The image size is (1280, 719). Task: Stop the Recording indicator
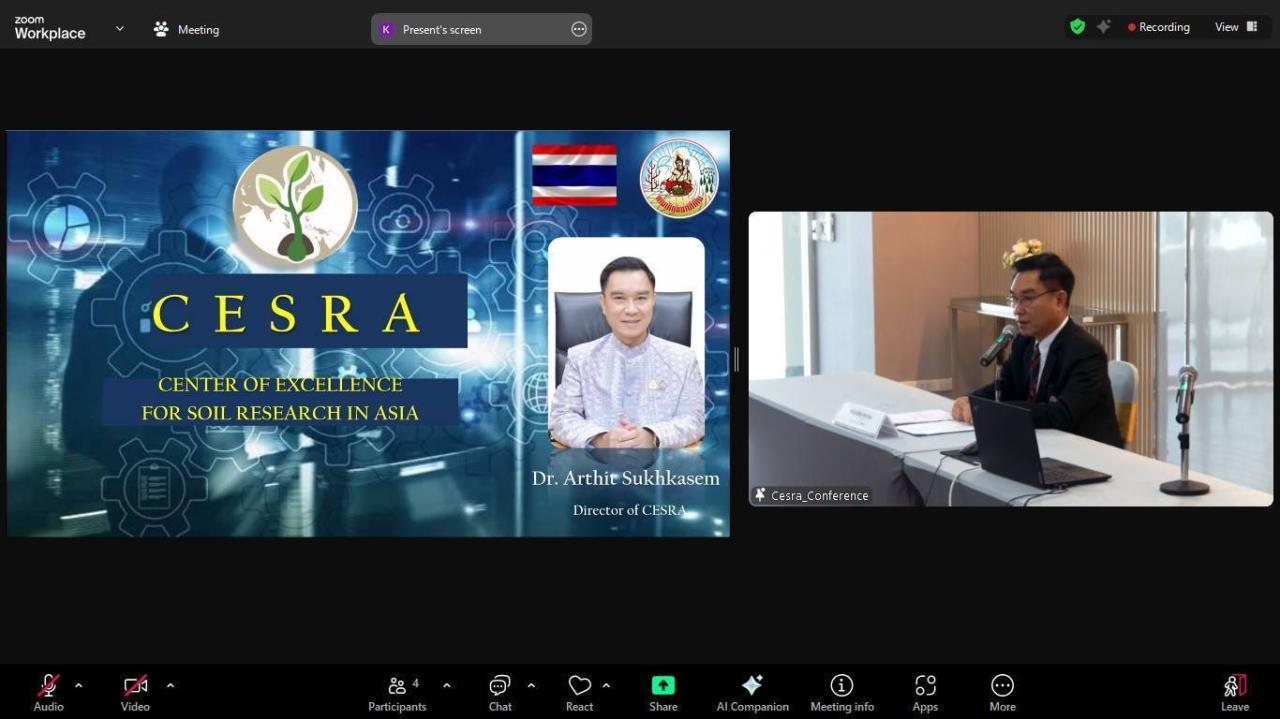point(1159,27)
